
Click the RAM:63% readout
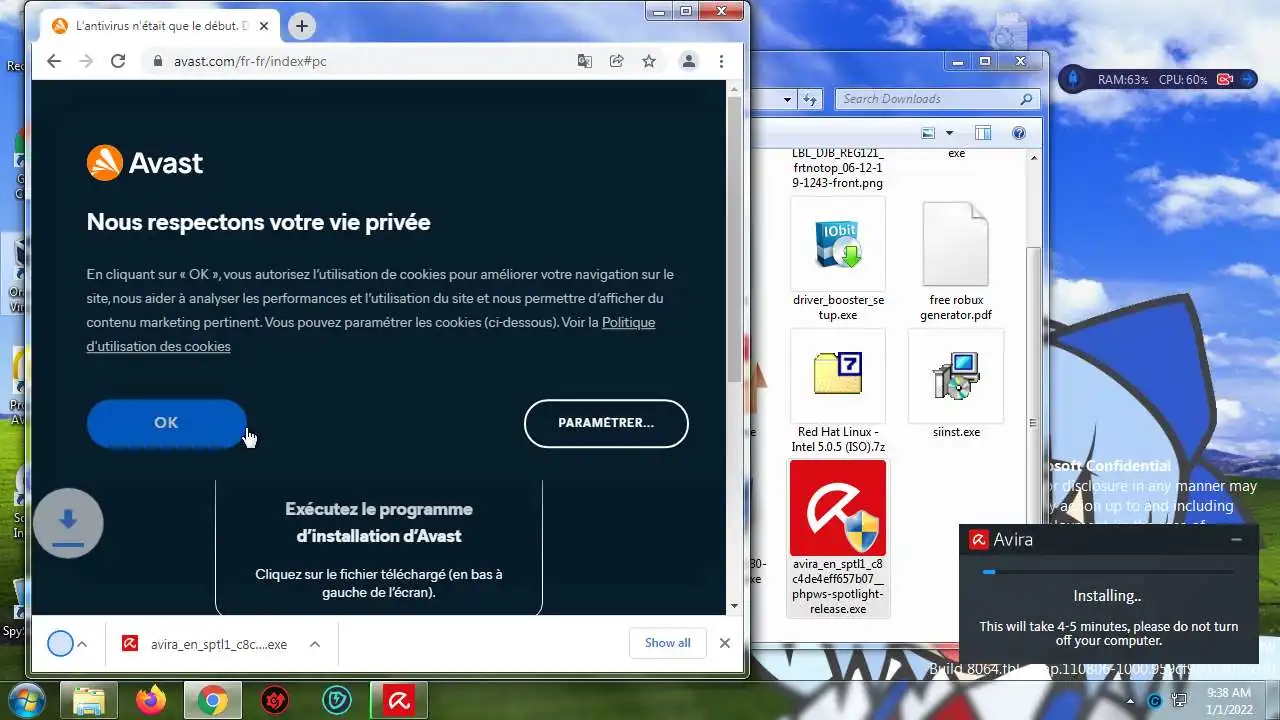[x=1122, y=79]
